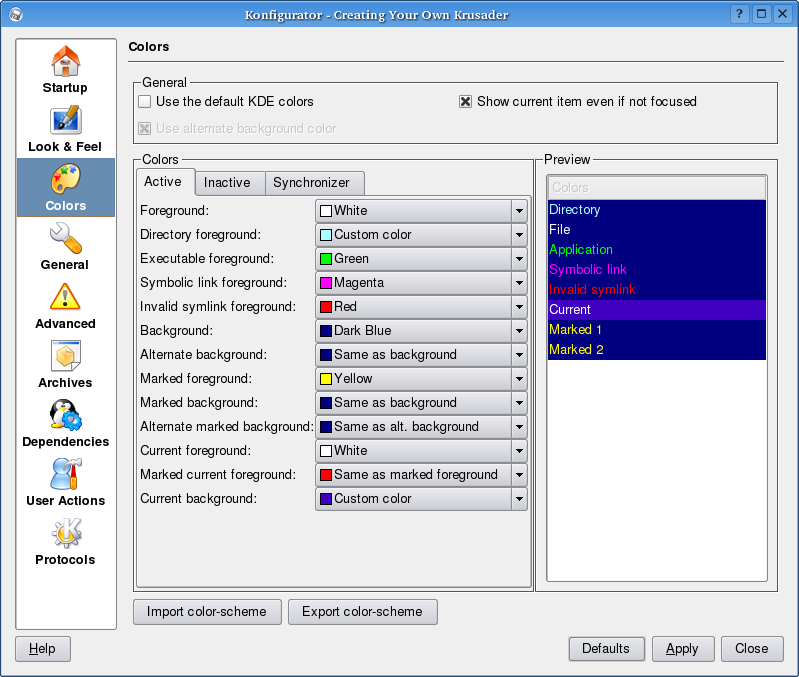The image size is (799, 677).
Task: Close the Konfigurator dialog
Action: [x=752, y=648]
